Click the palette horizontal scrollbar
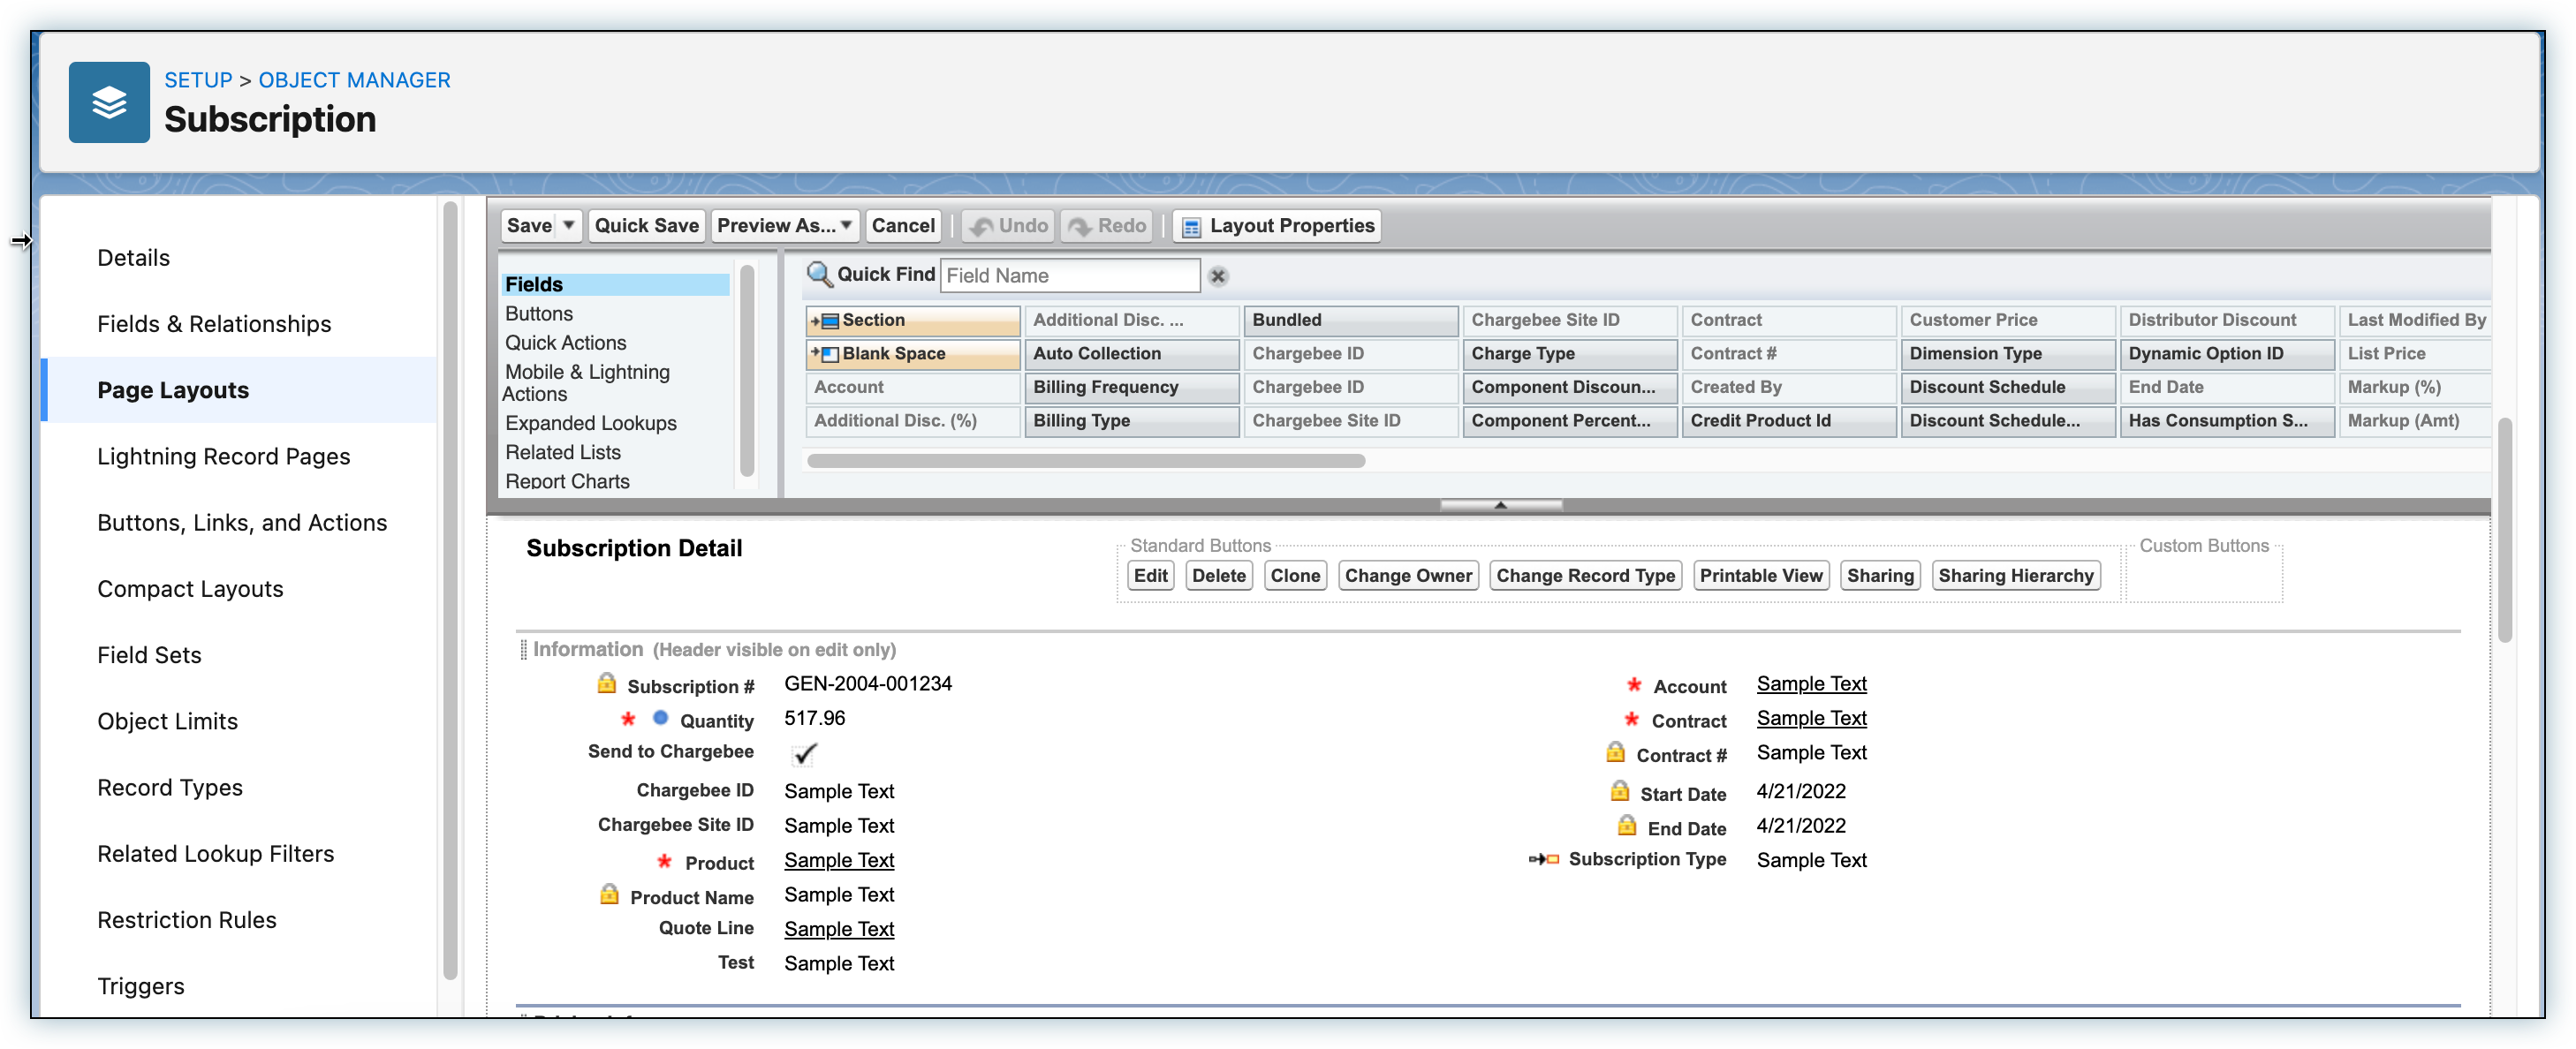The width and height of the screenshot is (2576, 1049). point(1085,461)
